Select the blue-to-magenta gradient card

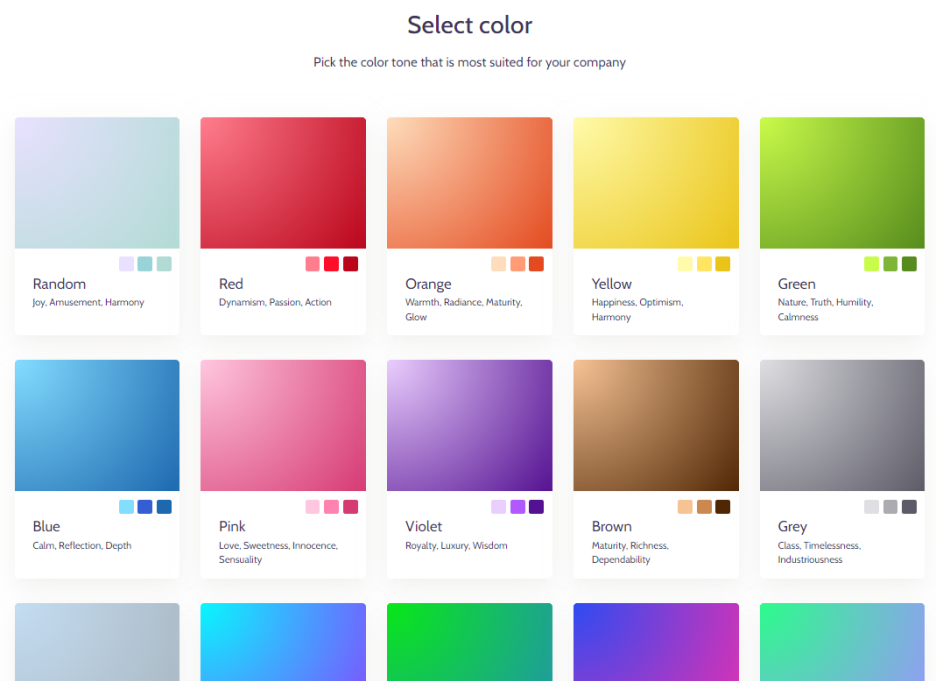pos(656,642)
